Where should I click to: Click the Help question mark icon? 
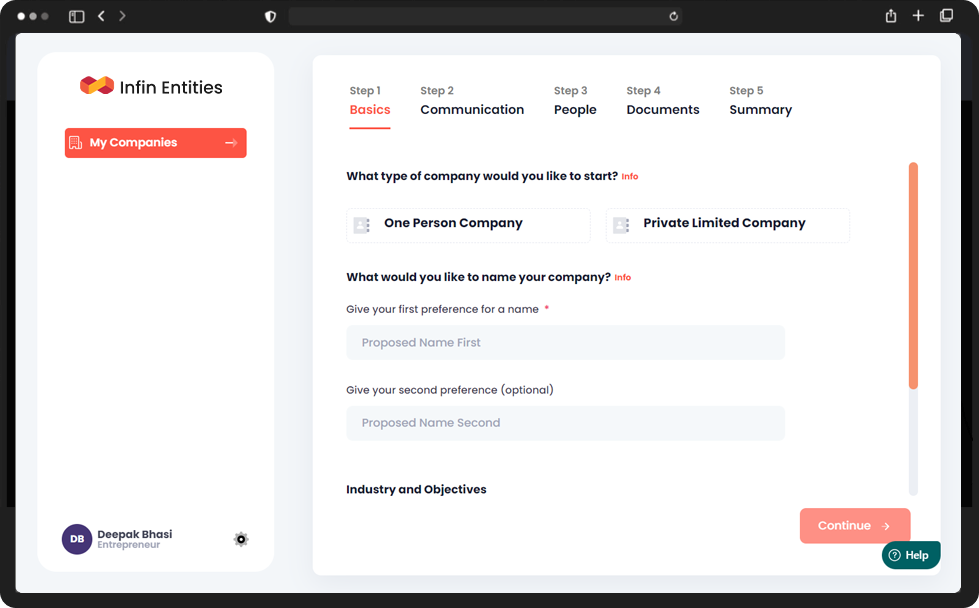895,555
